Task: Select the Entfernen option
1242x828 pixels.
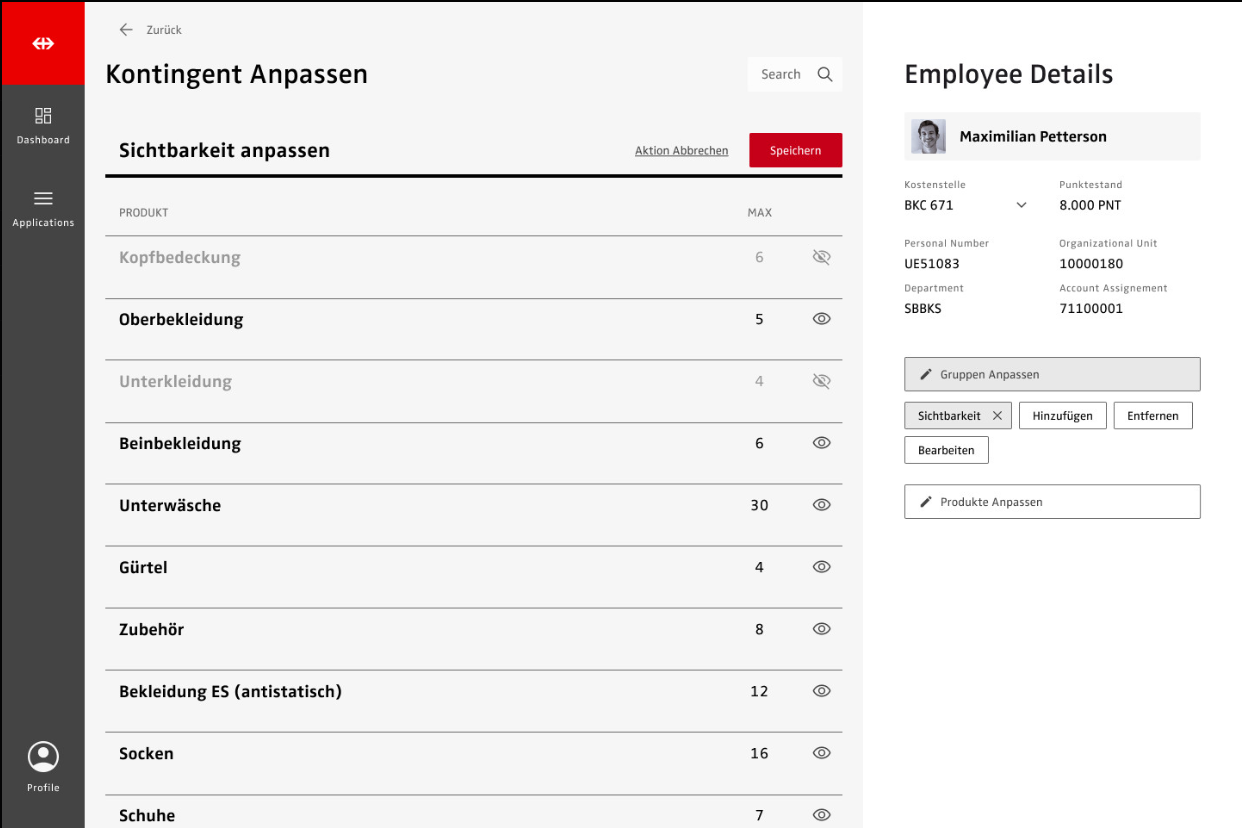Action: (x=1152, y=416)
